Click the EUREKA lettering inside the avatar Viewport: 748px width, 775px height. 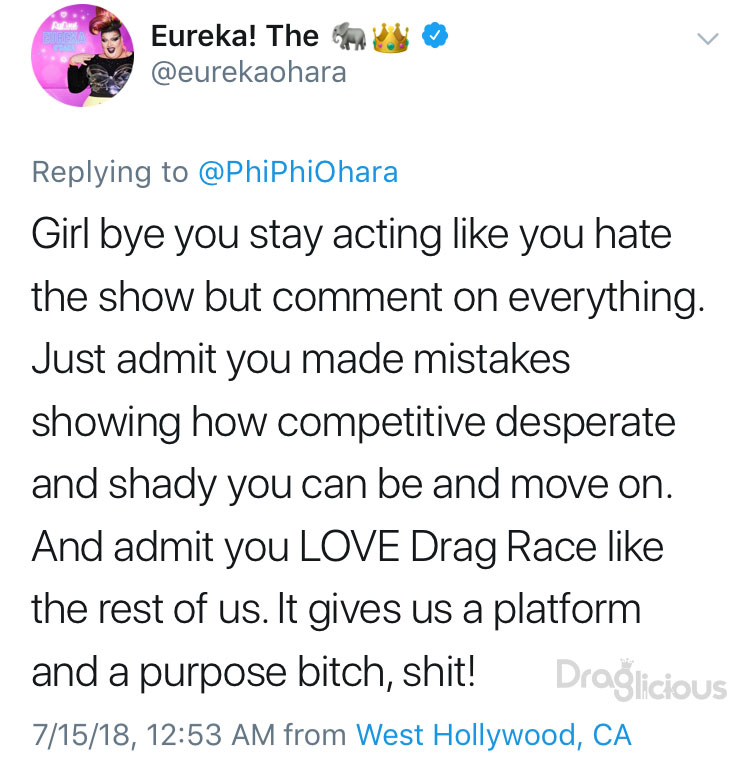coord(65,39)
